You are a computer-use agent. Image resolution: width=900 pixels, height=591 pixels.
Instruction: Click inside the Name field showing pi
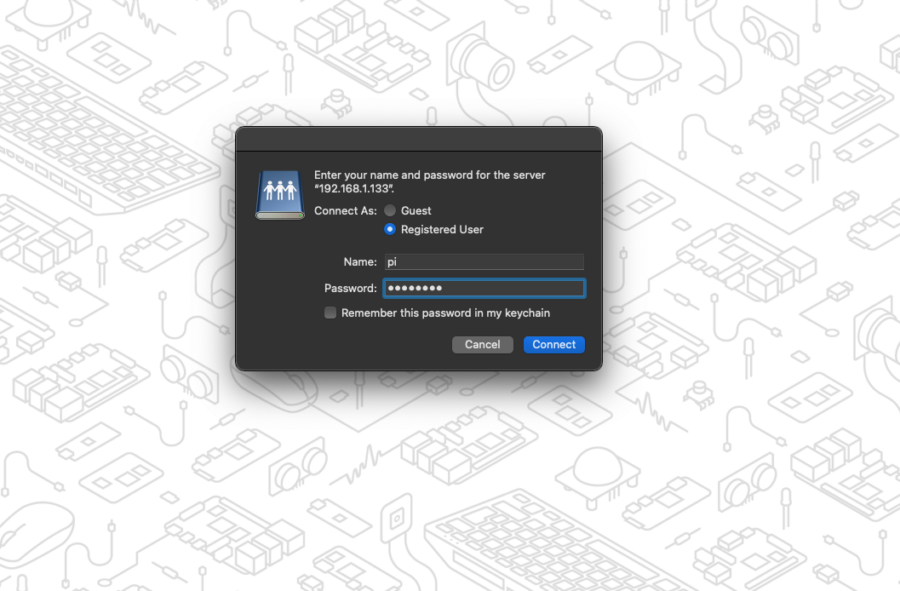pyautogui.click(x=484, y=261)
